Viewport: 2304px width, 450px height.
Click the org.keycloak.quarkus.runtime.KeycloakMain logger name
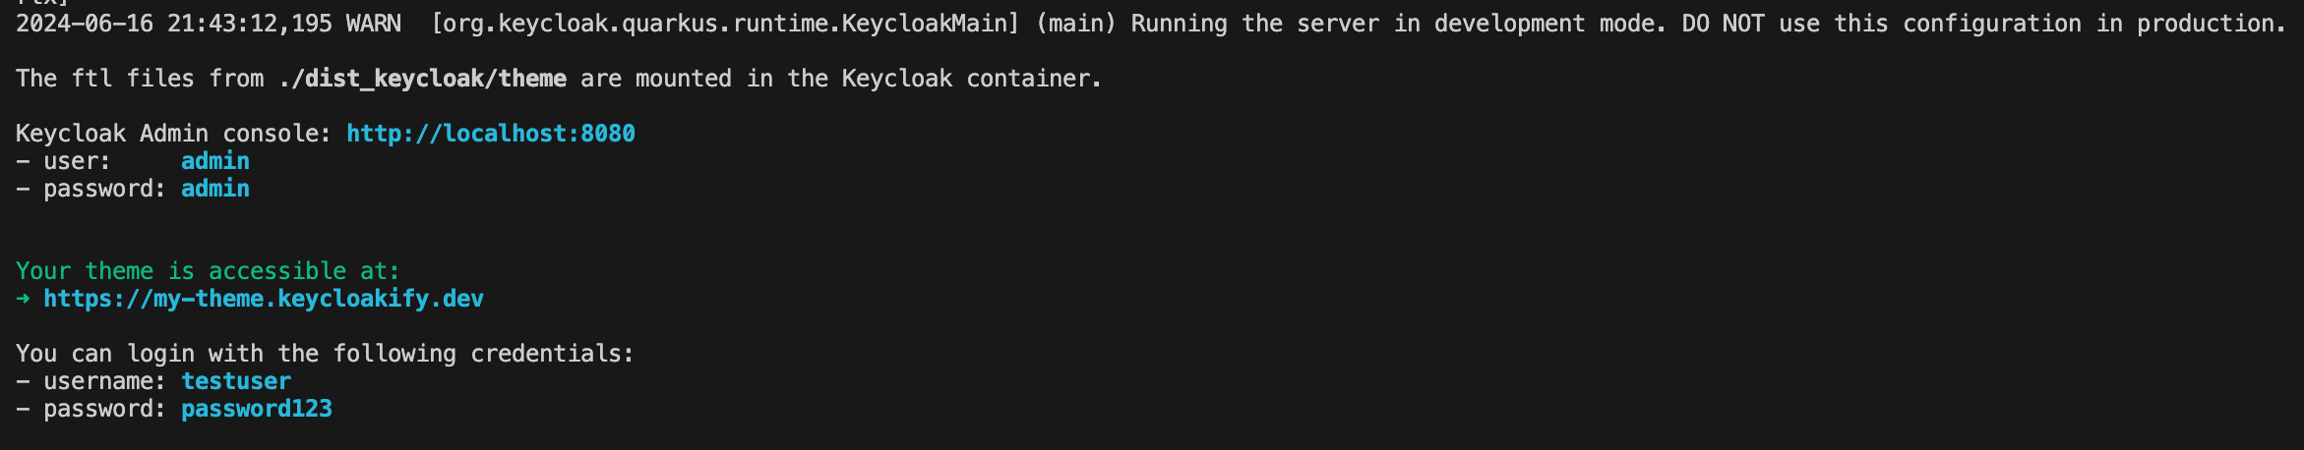point(725,24)
